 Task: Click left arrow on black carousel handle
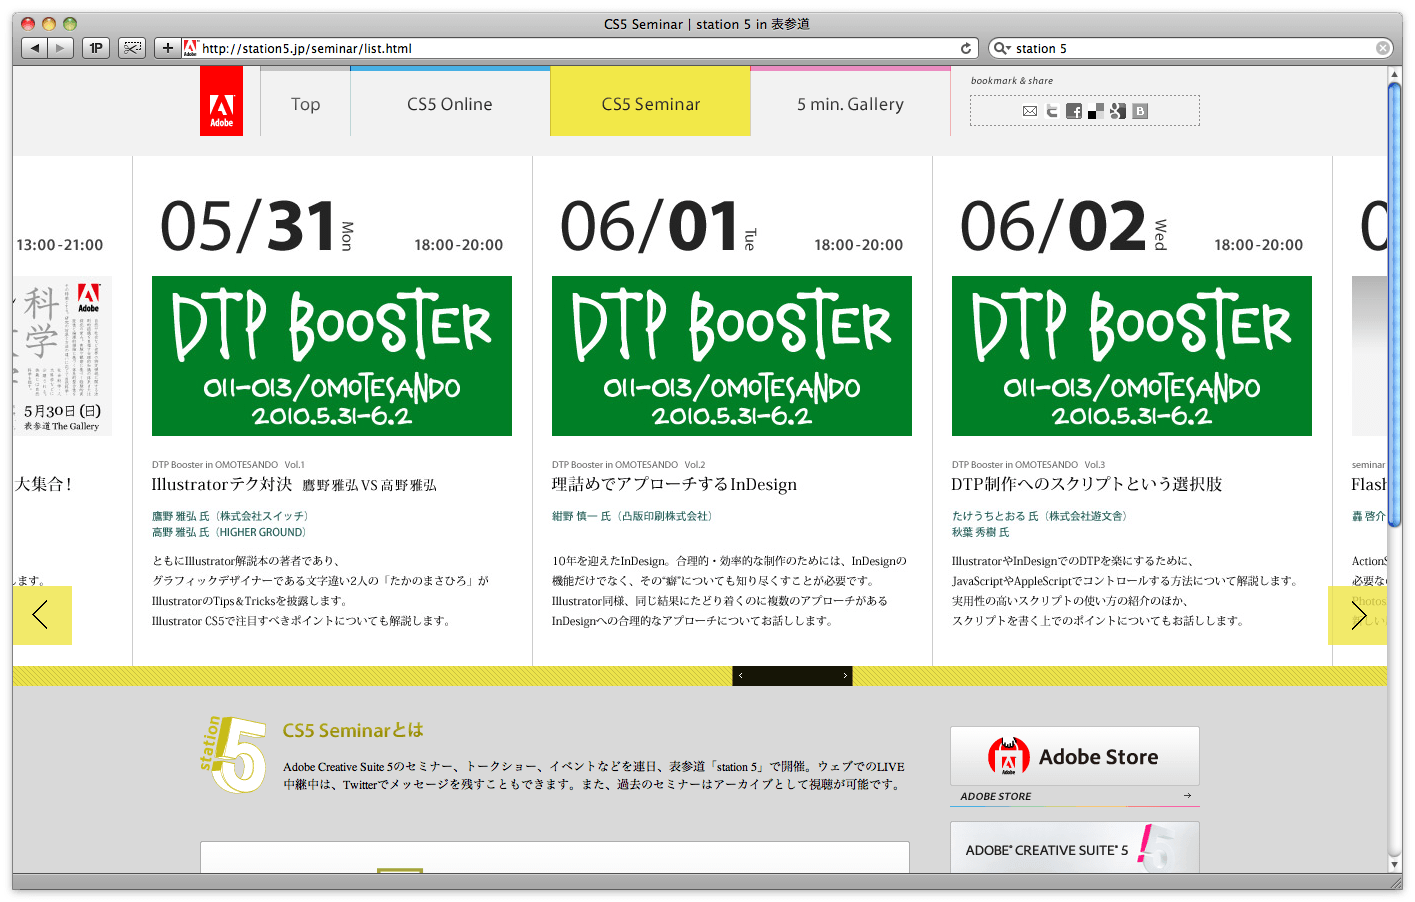(740, 676)
